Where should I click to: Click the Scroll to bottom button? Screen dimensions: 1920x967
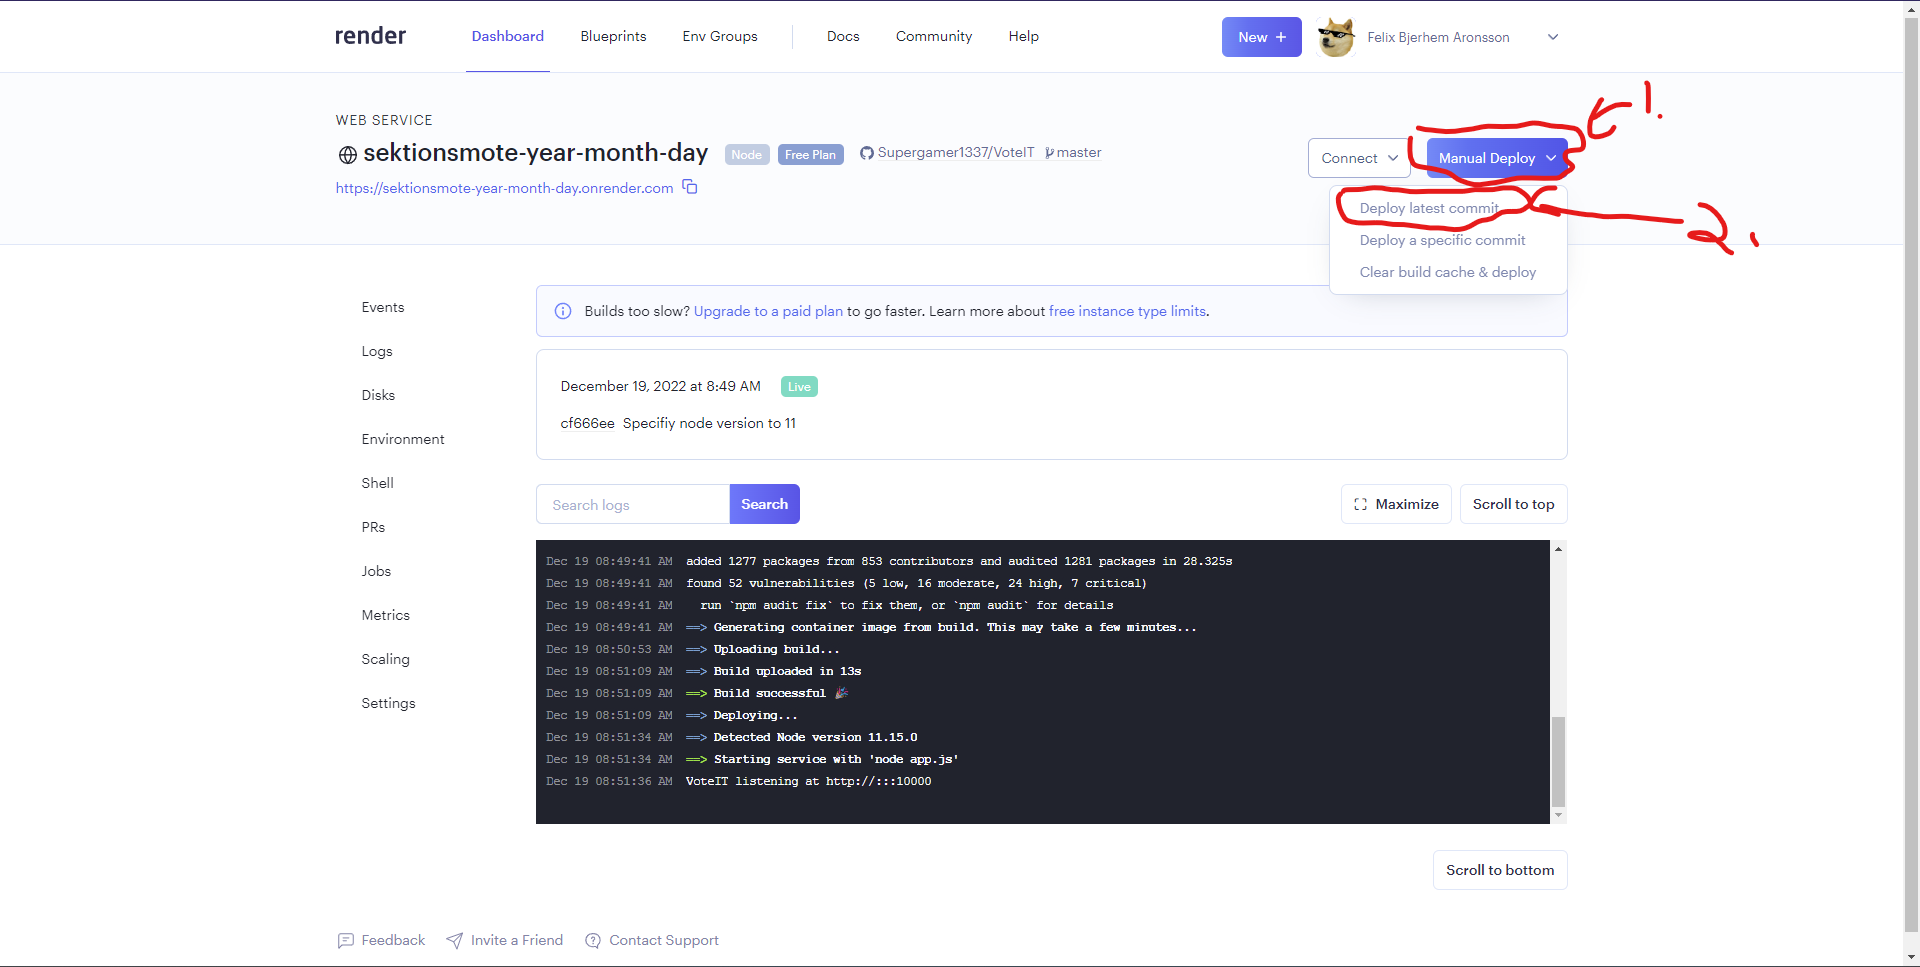pos(1500,870)
